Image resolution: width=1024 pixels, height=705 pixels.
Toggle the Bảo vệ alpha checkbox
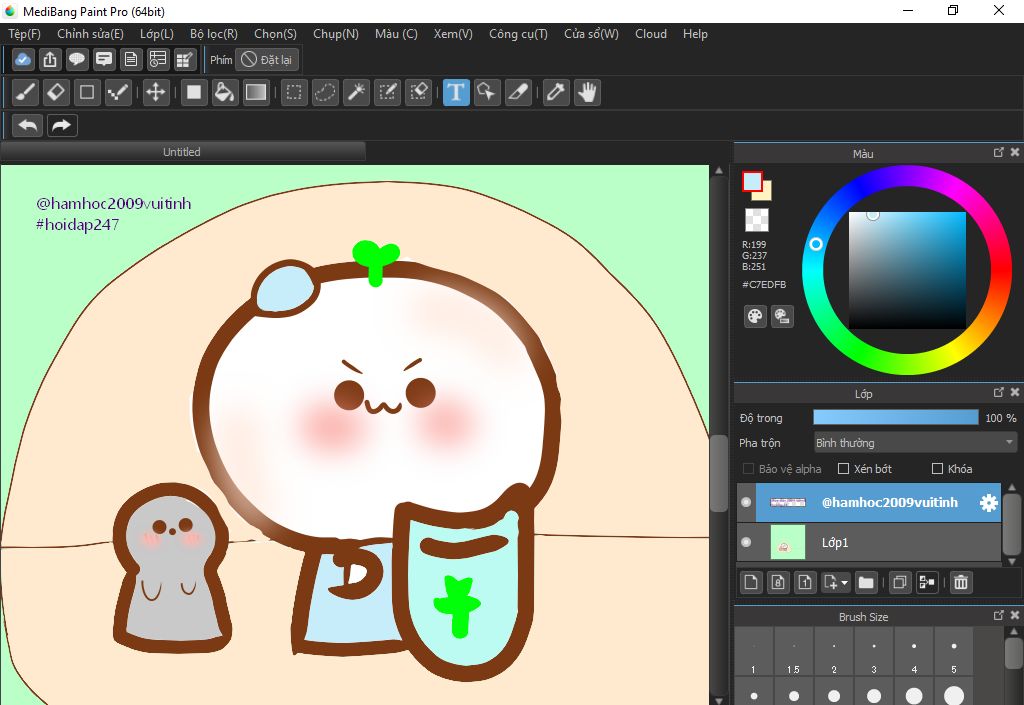pos(749,469)
